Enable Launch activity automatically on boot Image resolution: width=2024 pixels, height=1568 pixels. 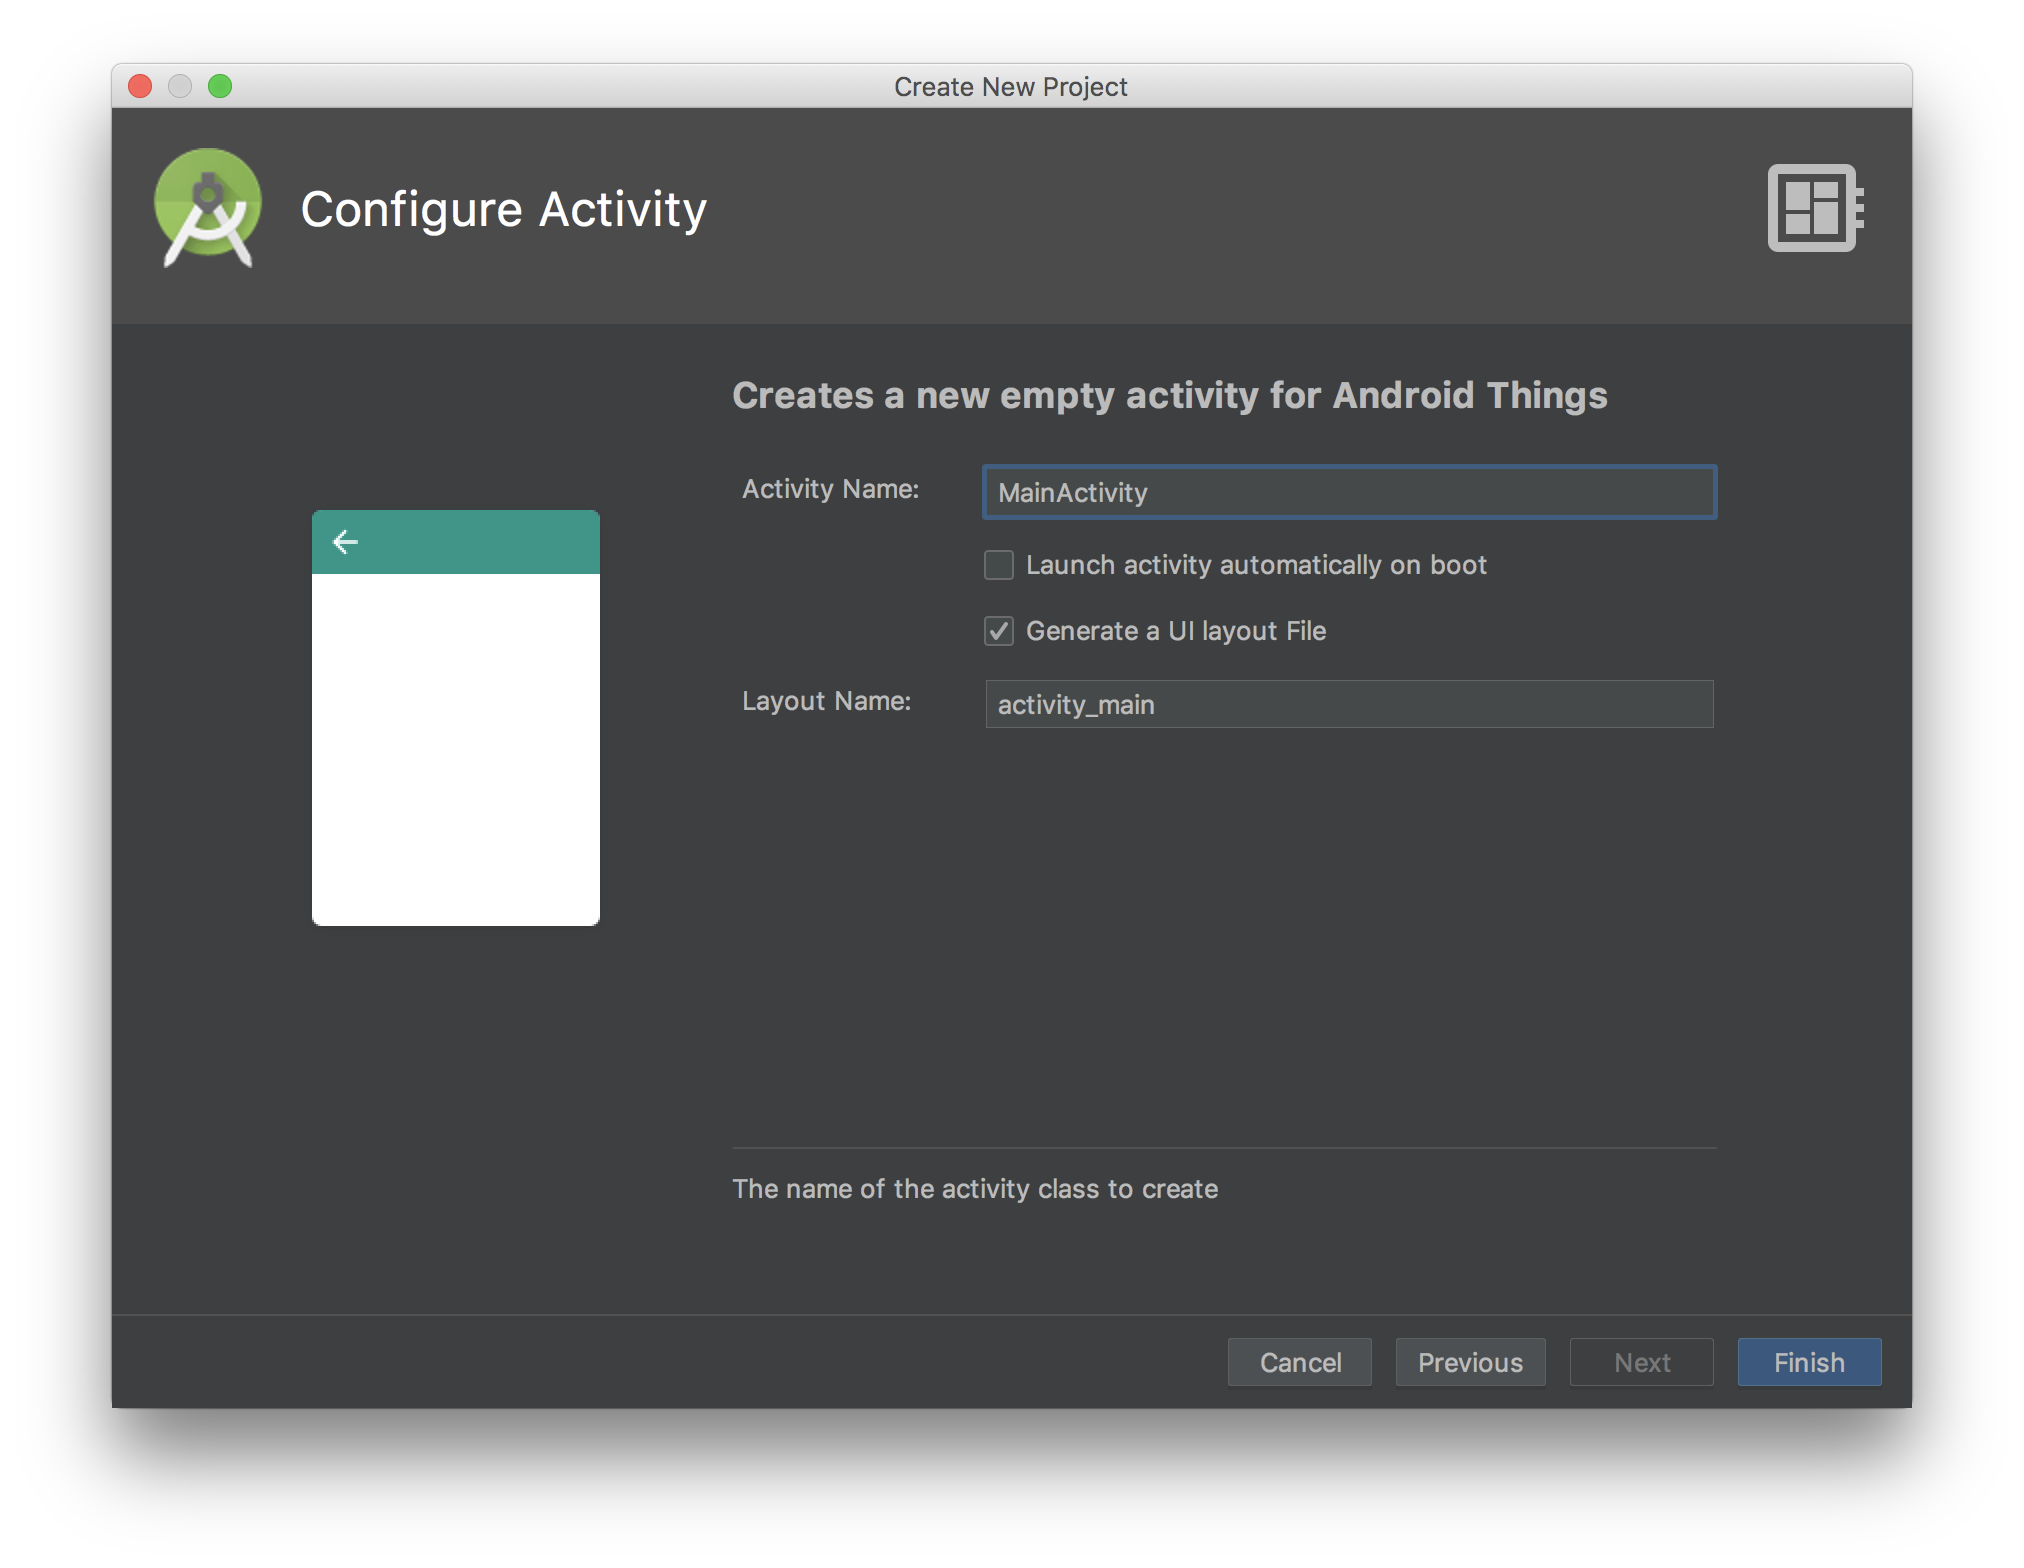(999, 565)
